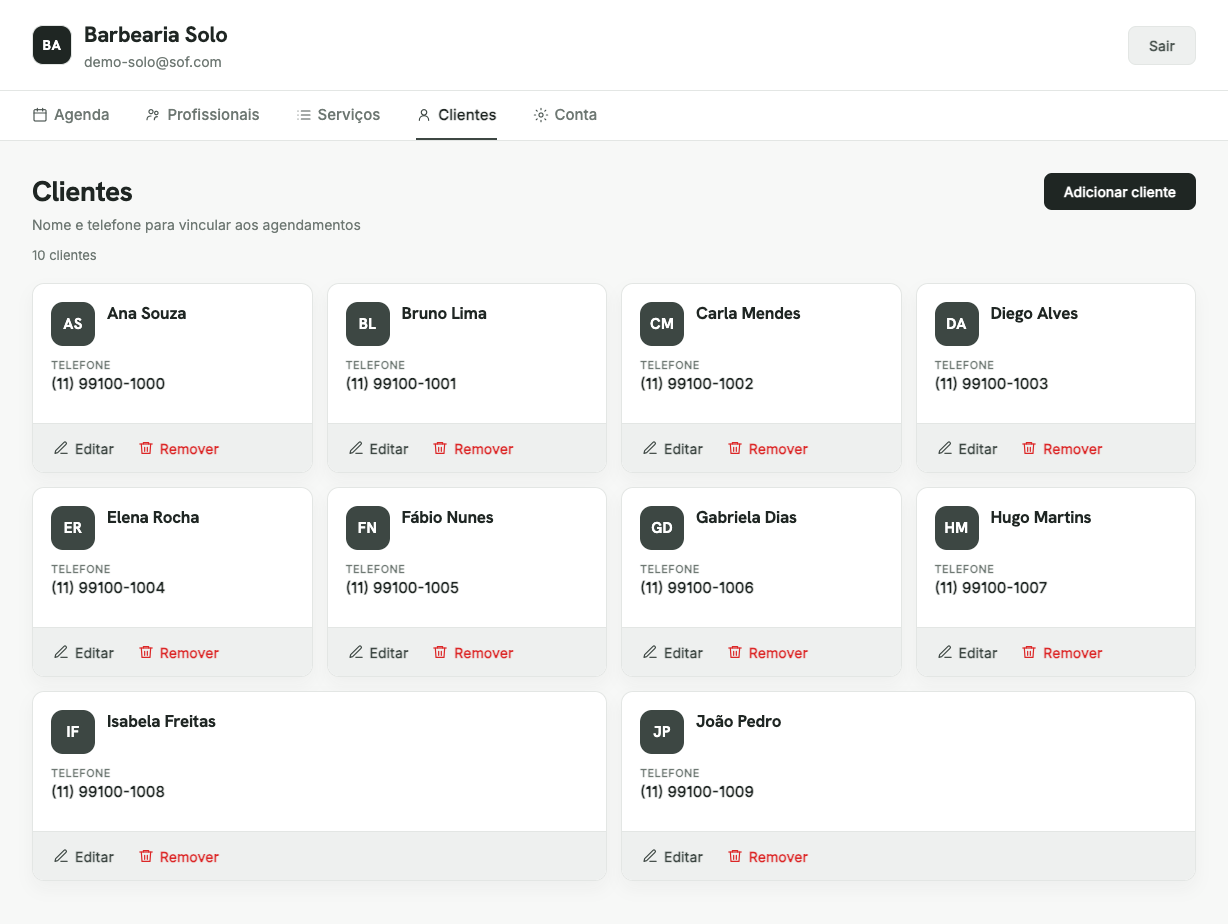
Task: Click the GD avatar on Gabriela Dias's card
Action: (x=662, y=528)
